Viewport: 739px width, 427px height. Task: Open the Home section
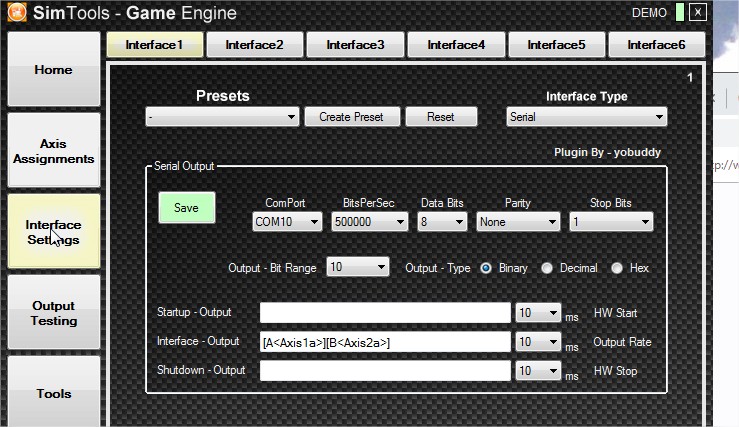tap(54, 69)
